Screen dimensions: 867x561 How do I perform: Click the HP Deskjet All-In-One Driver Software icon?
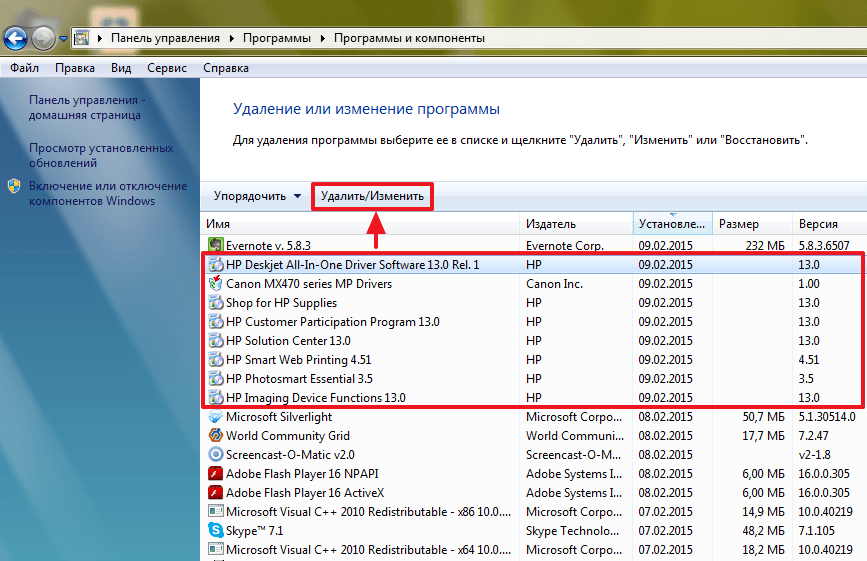click(216, 264)
